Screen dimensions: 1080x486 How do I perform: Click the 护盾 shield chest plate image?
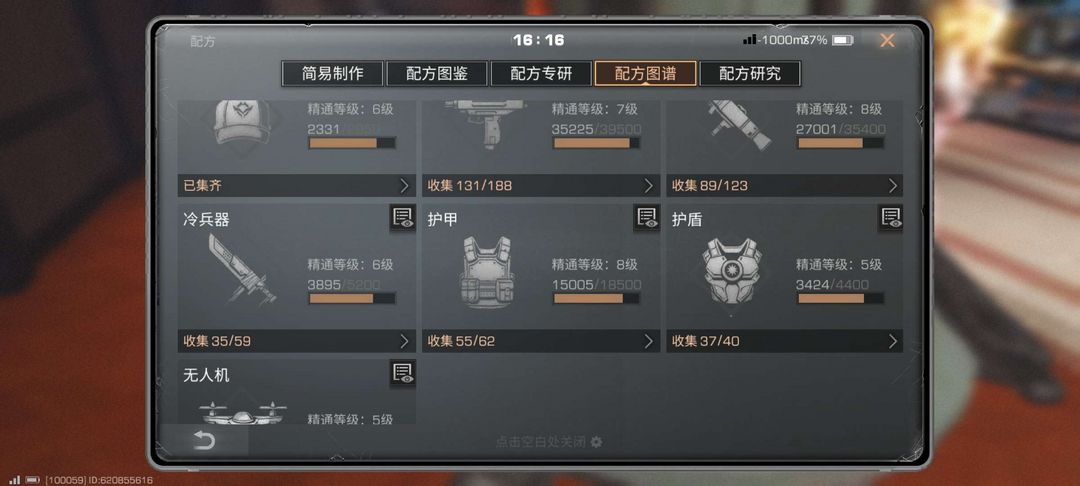(x=731, y=271)
